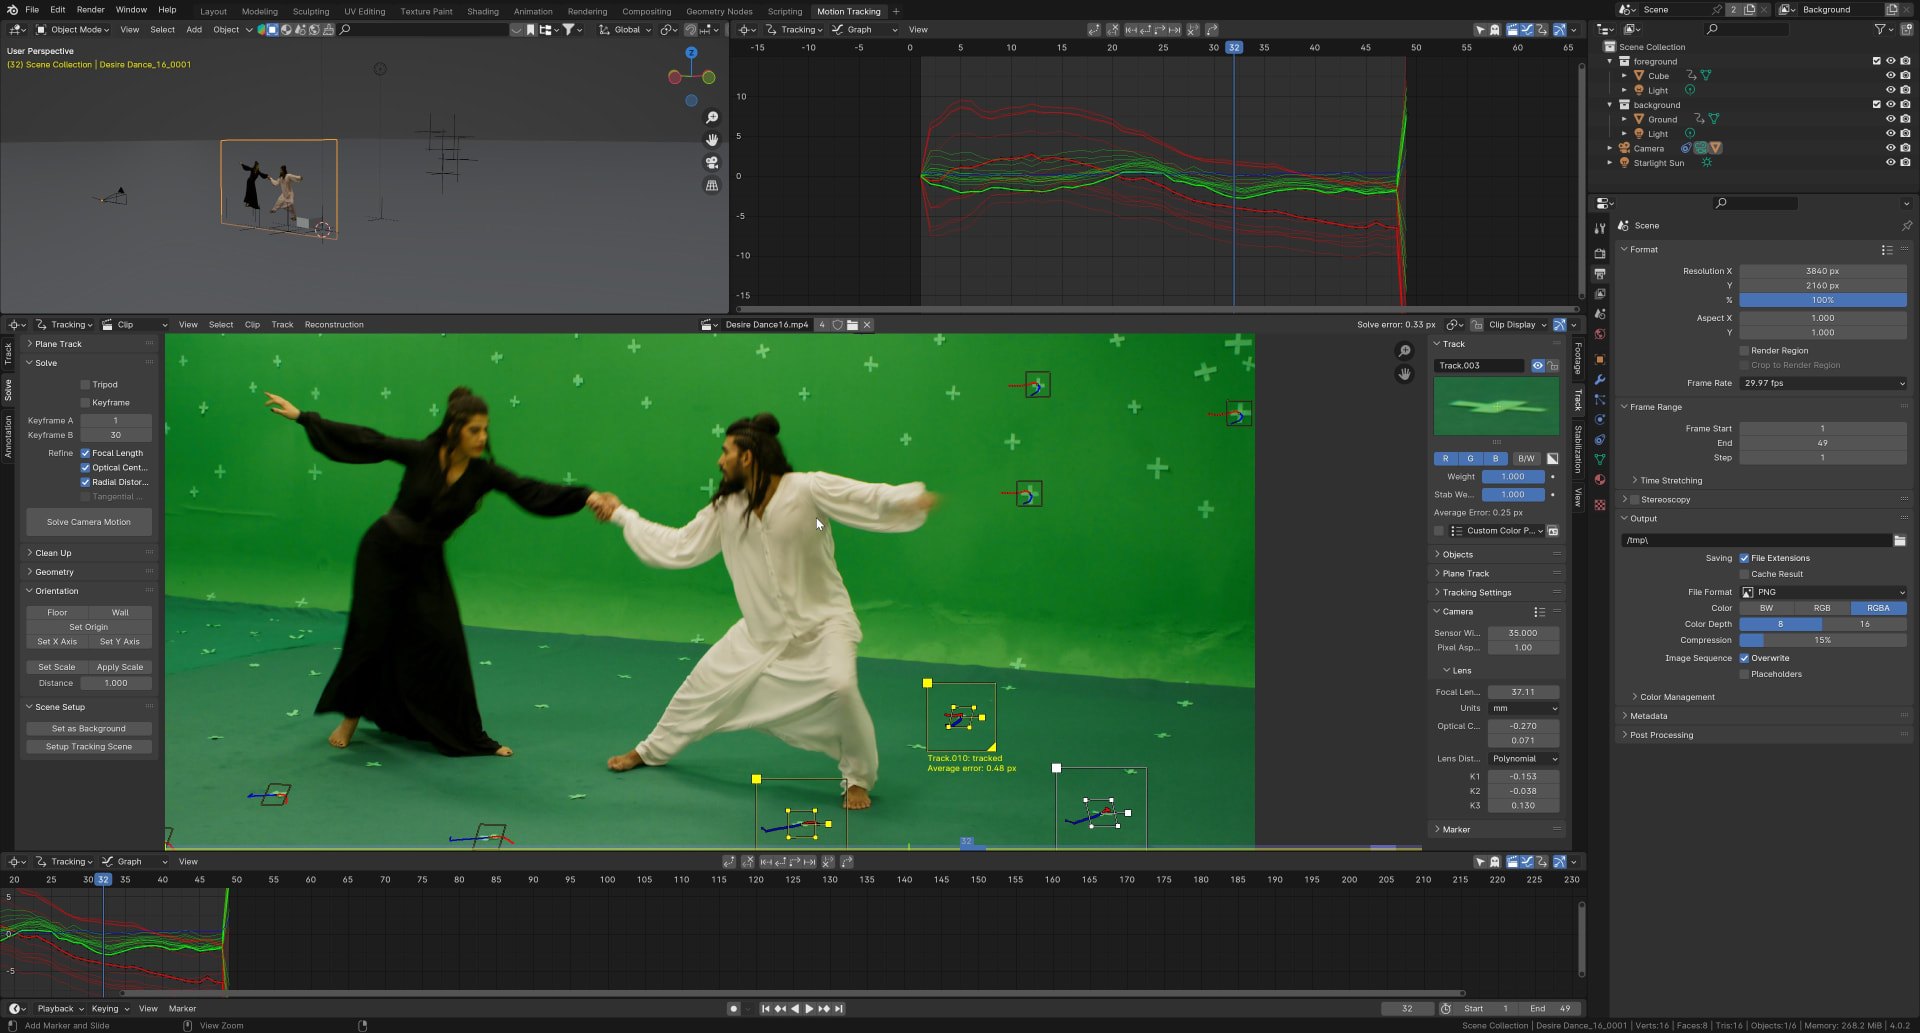The height and width of the screenshot is (1033, 1920).
Task: Play animation with the playback play button
Action: [x=808, y=1008]
